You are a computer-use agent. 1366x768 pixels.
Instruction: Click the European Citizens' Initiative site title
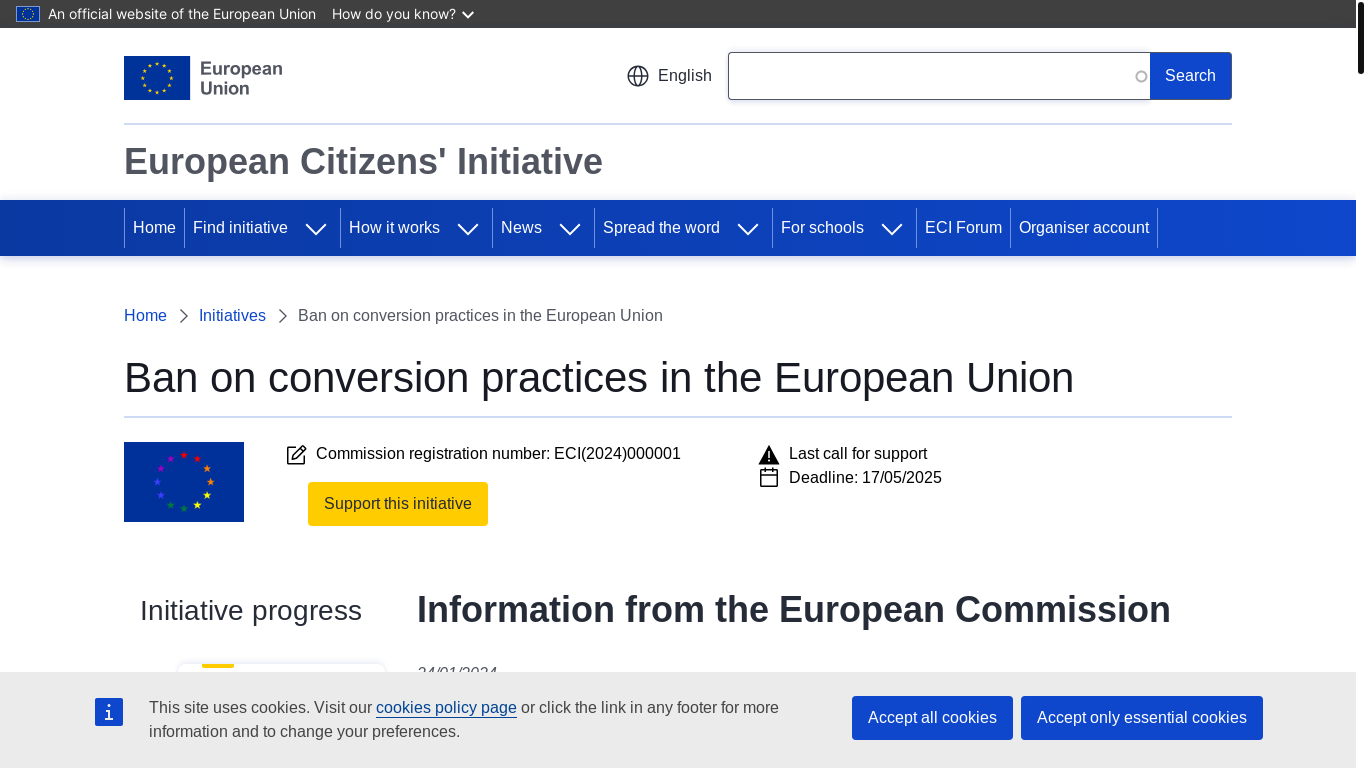[363, 162]
